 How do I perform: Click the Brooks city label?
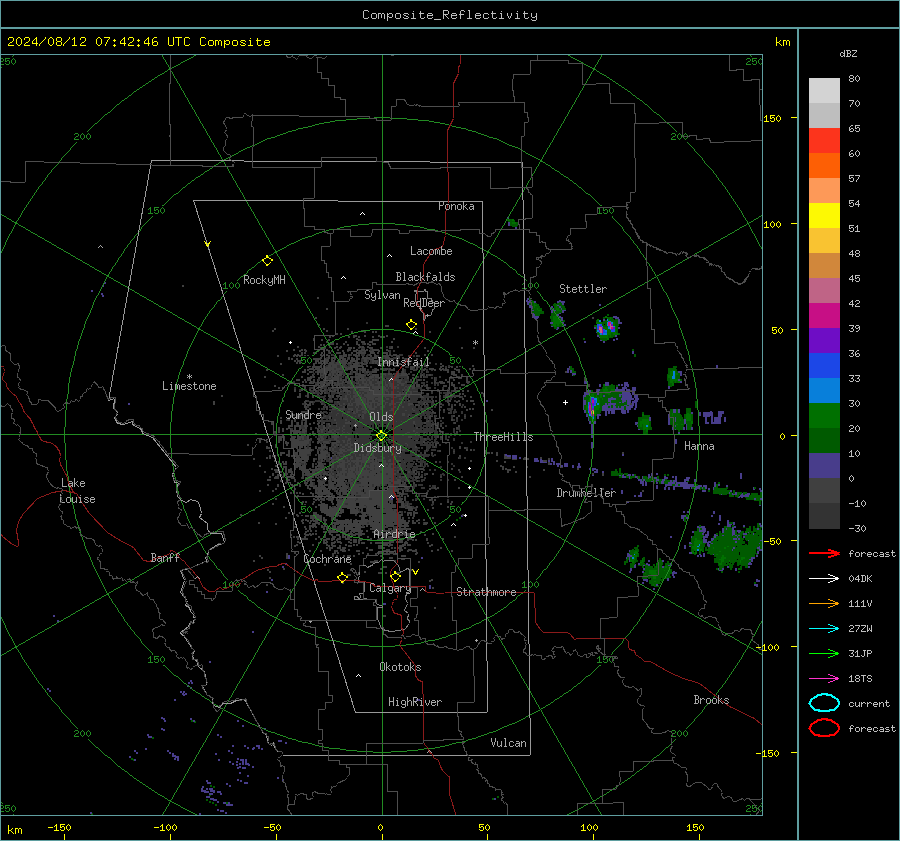(x=711, y=700)
